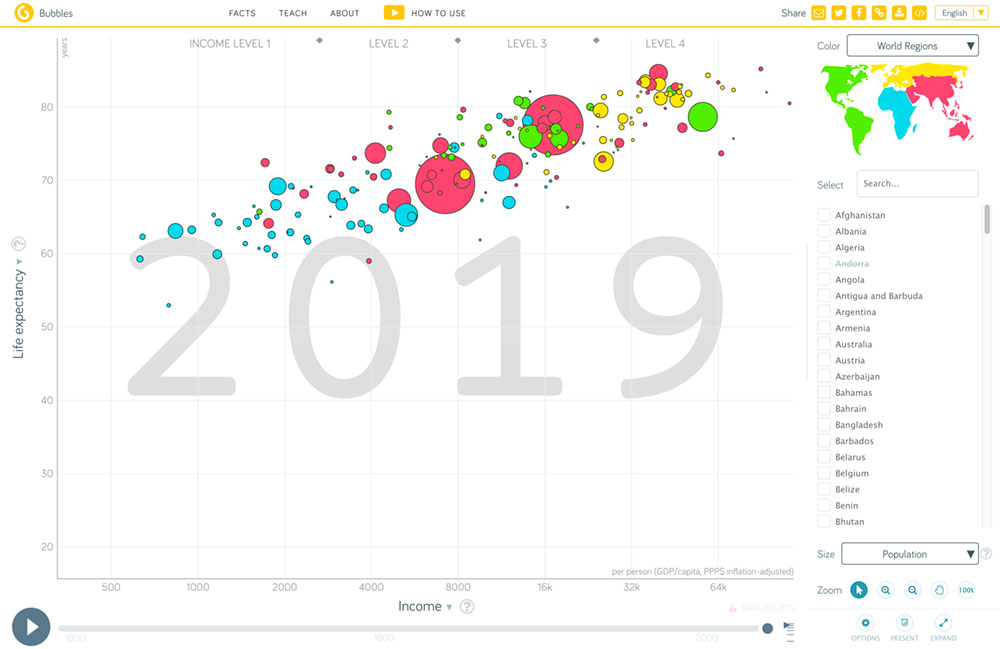Viewport: 1000px width, 649px height.
Task: Open the World Regions color dropdown
Action: (x=911, y=45)
